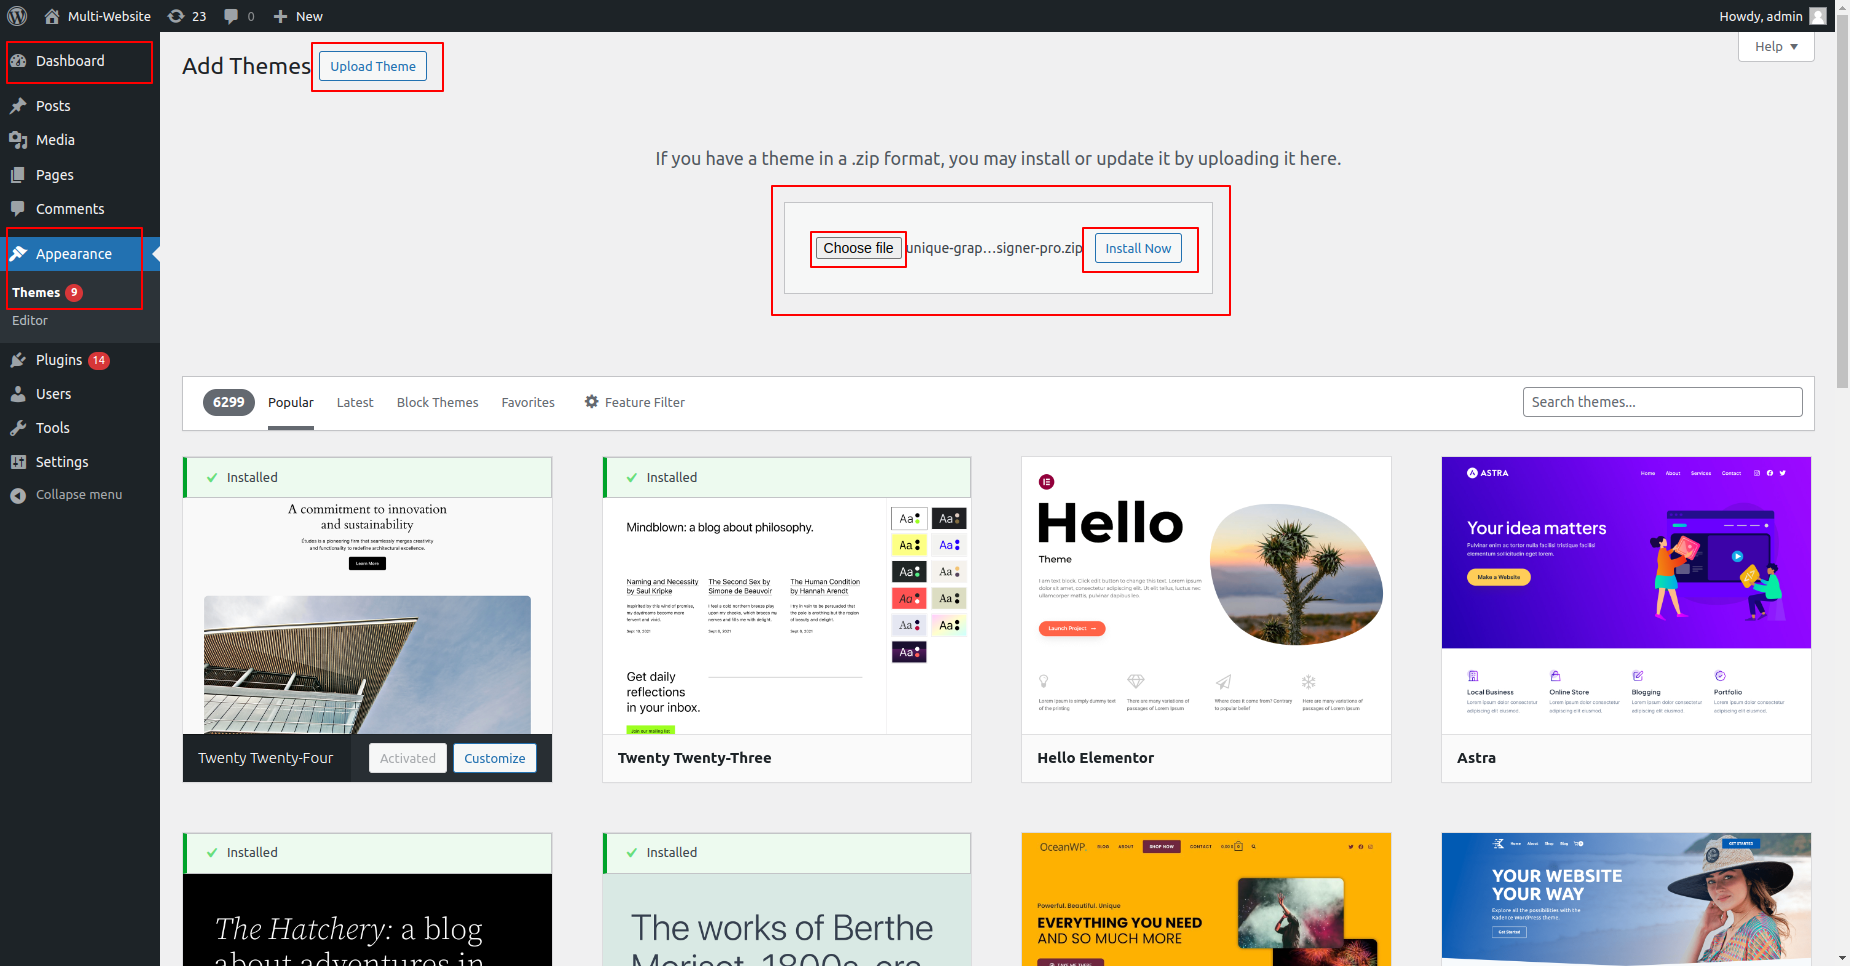Open the New content menu

pos(298,16)
